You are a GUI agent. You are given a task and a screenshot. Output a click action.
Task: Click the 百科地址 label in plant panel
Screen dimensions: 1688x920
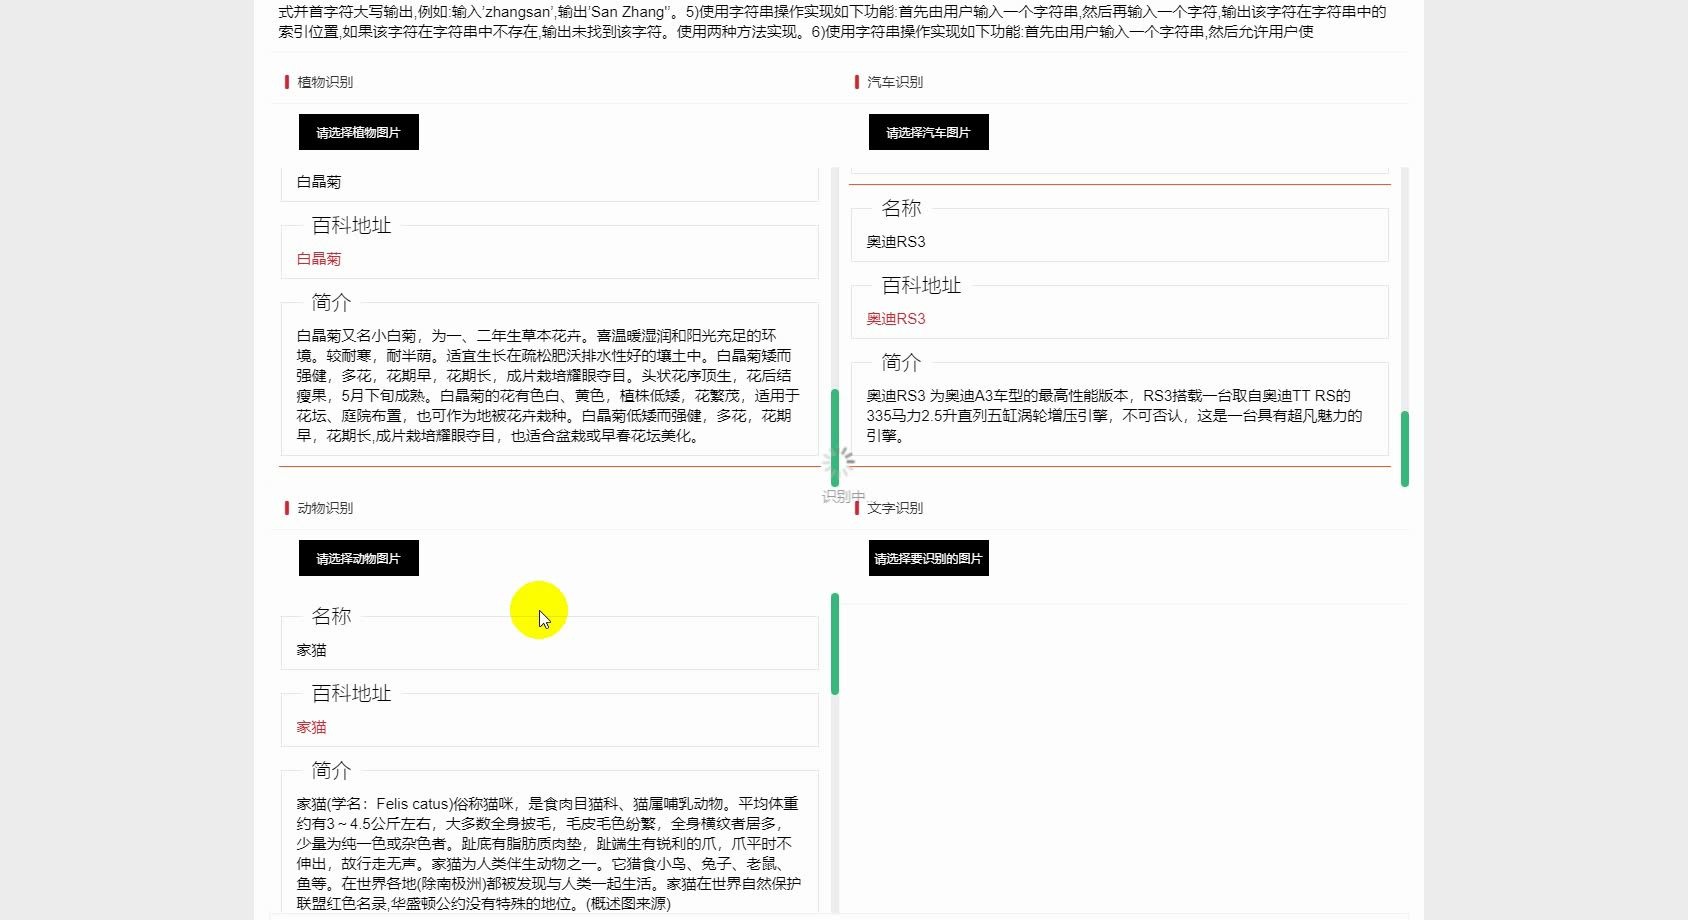[x=351, y=225]
